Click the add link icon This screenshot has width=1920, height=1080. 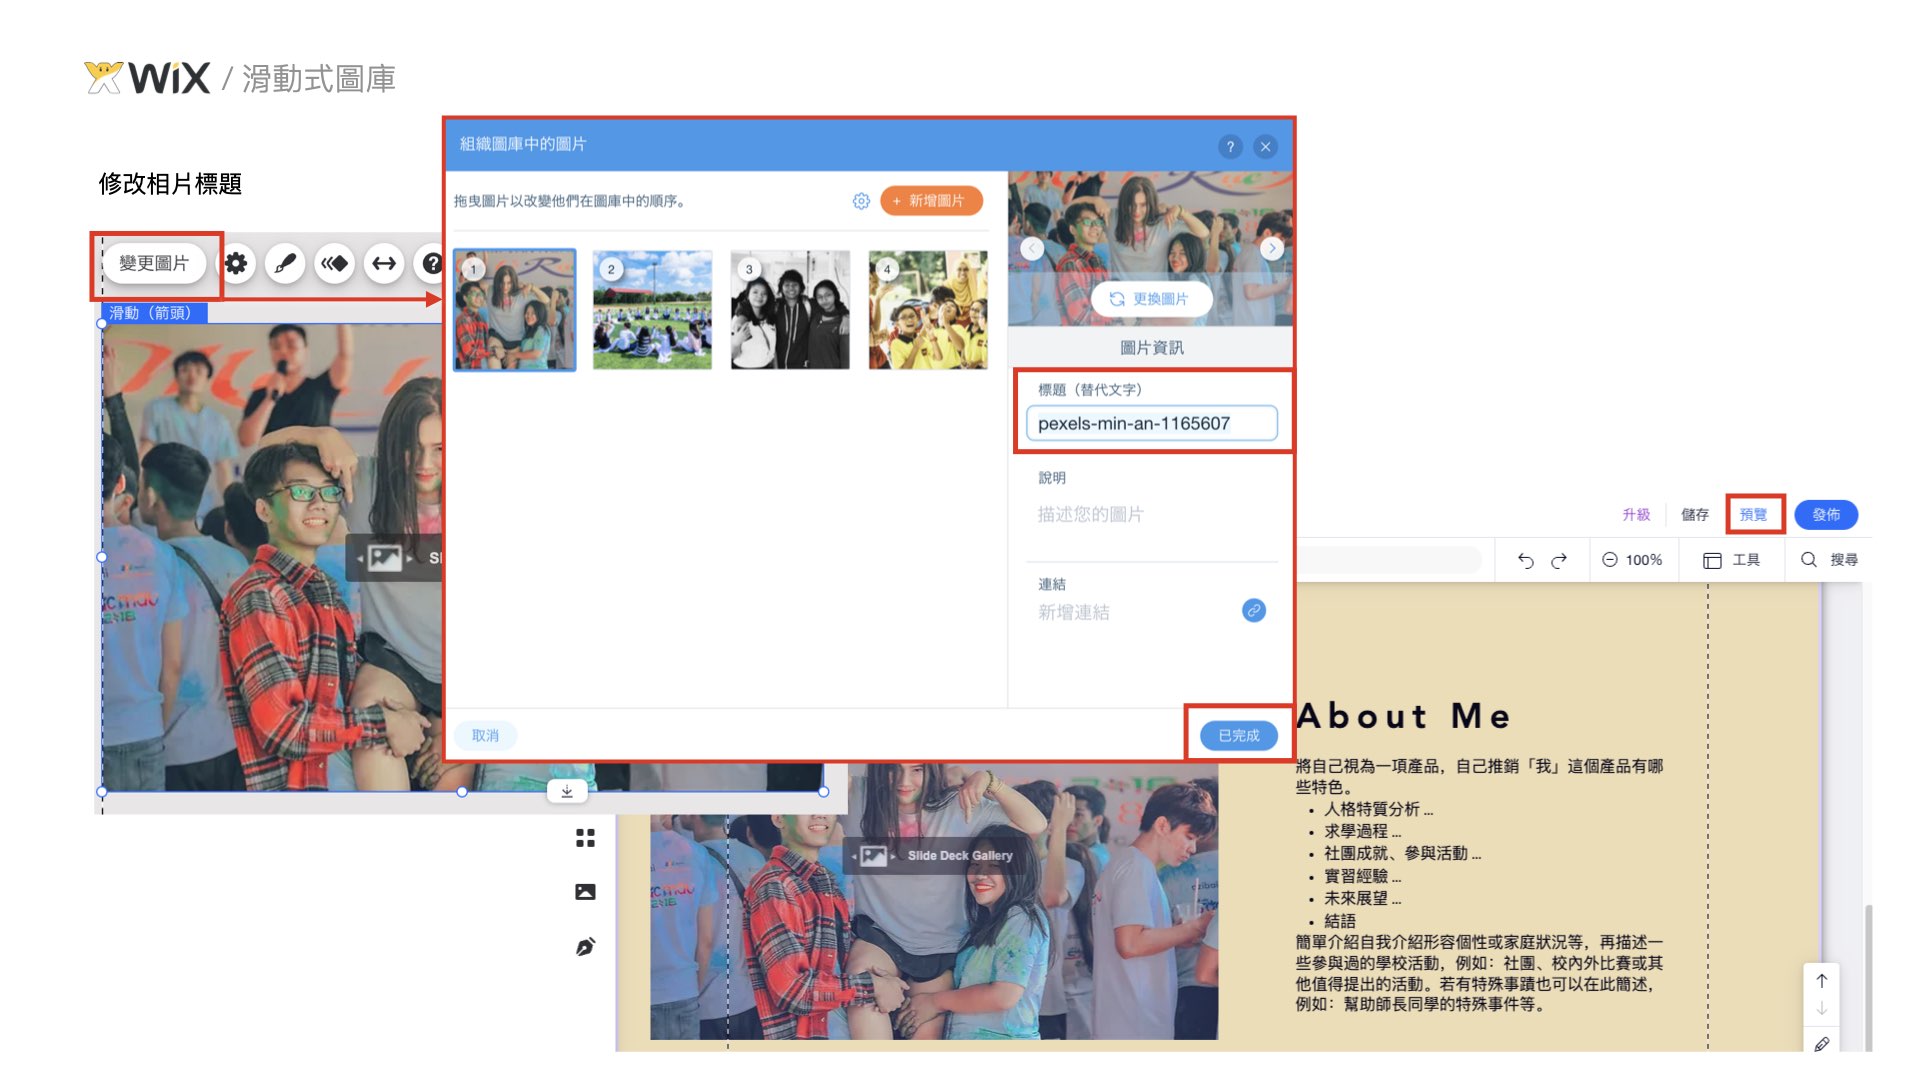(x=1253, y=610)
